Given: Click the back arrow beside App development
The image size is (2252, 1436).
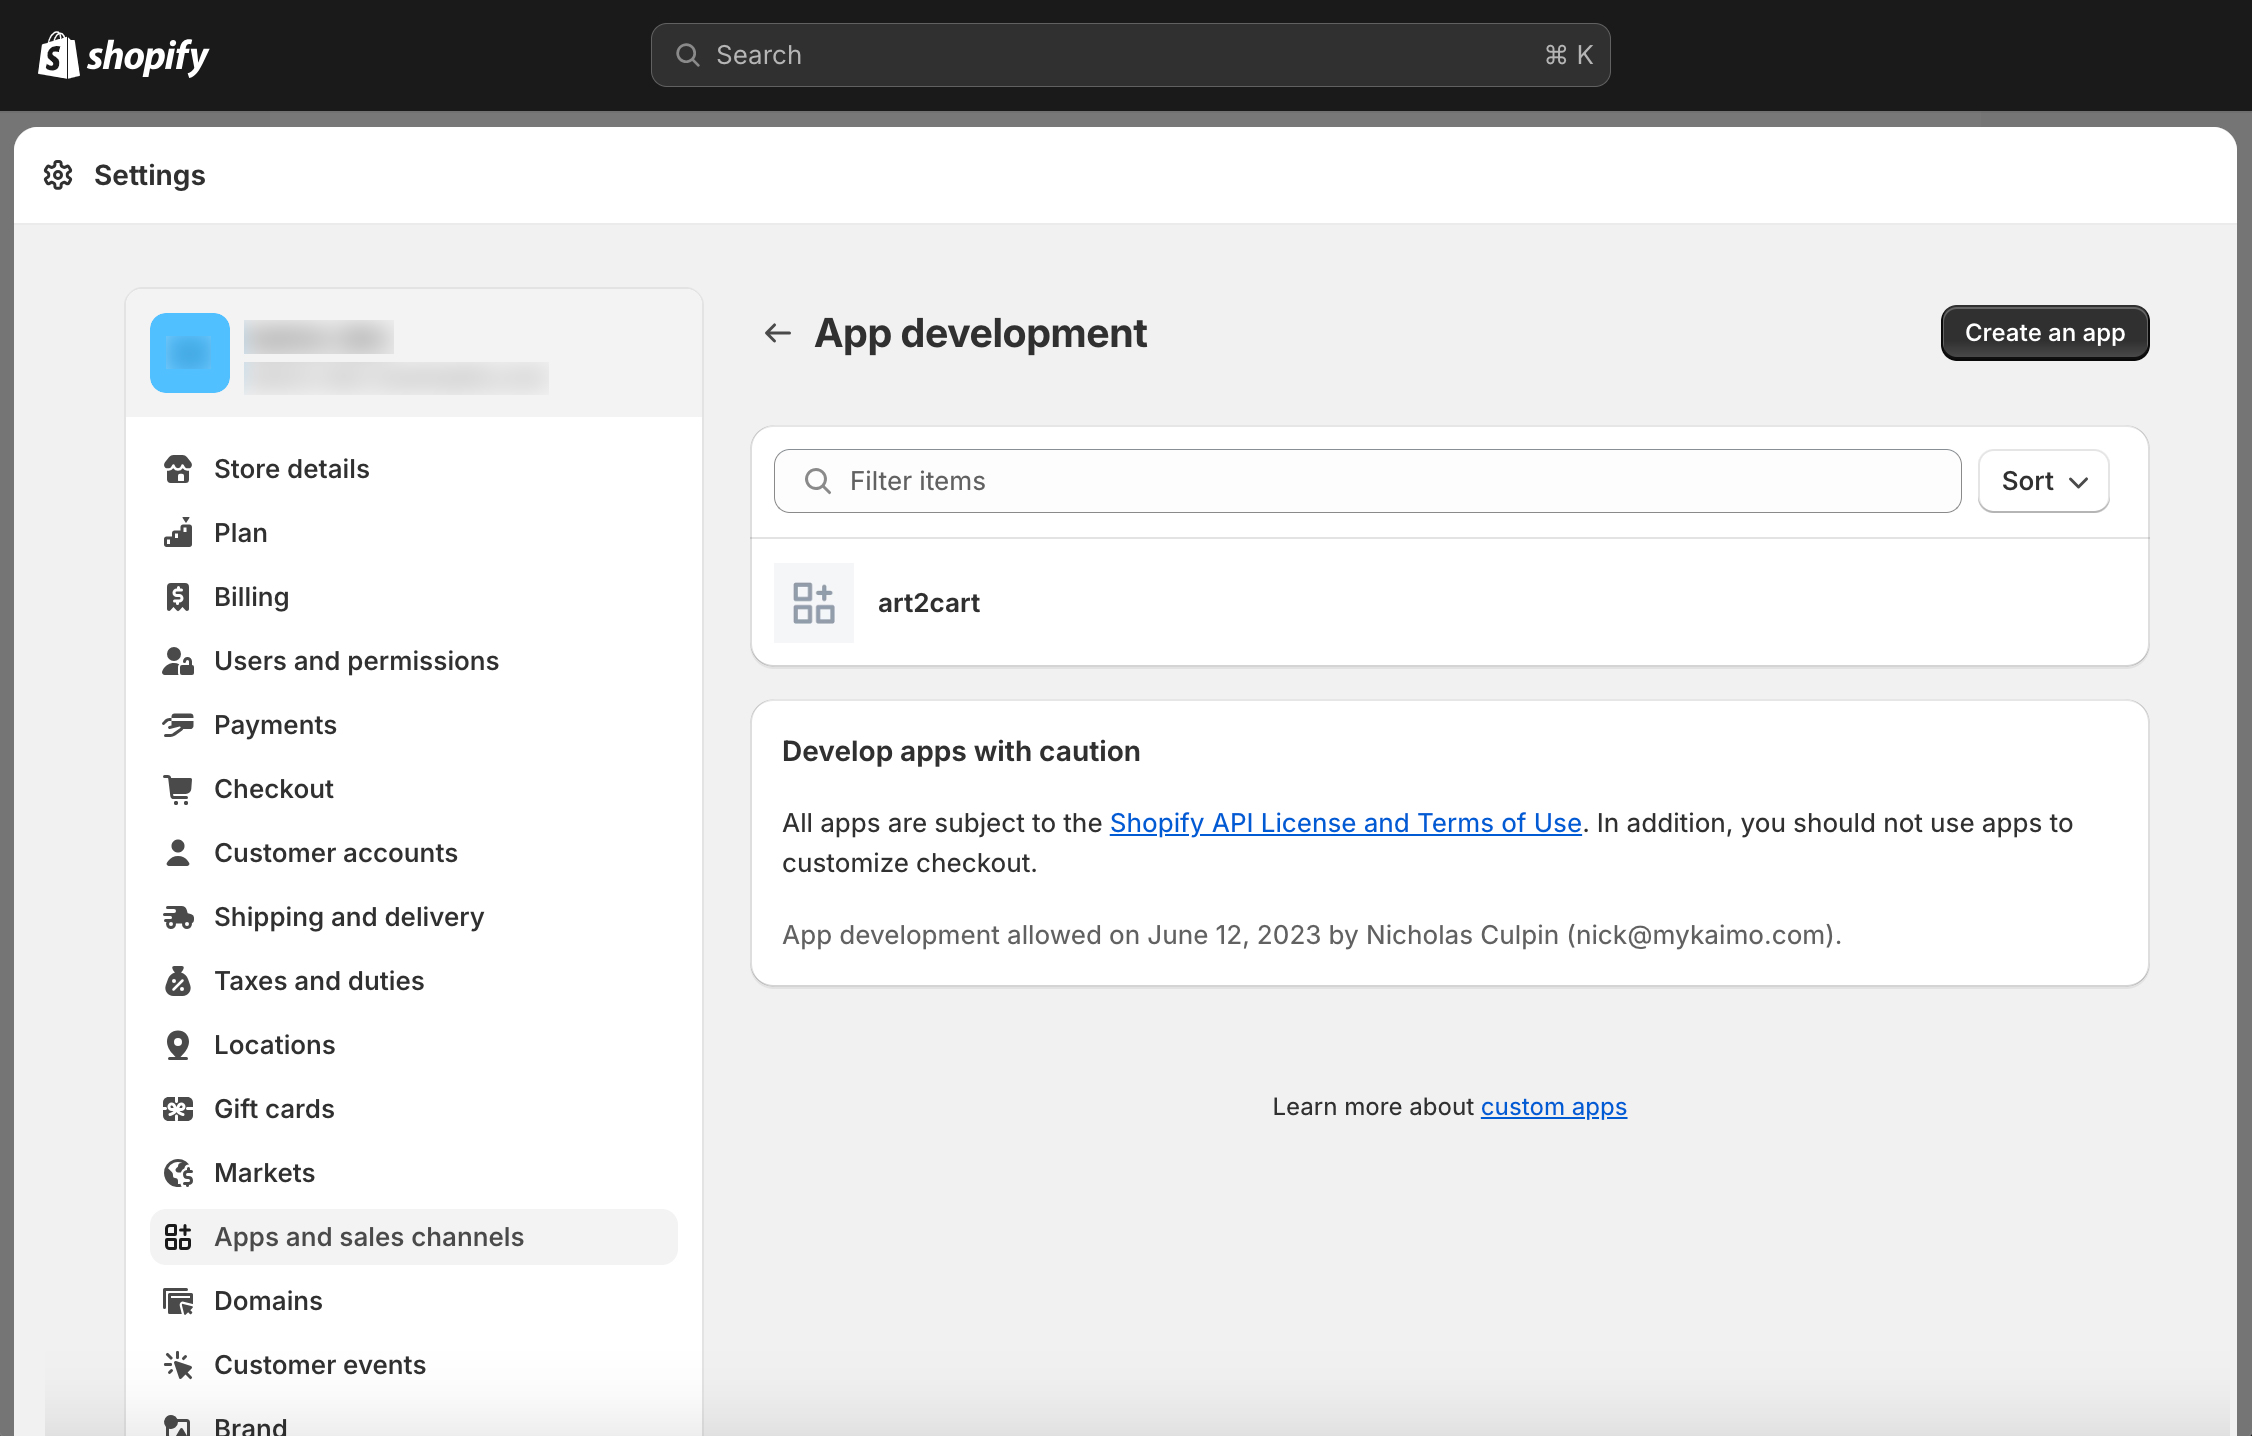Looking at the screenshot, I should (x=777, y=333).
